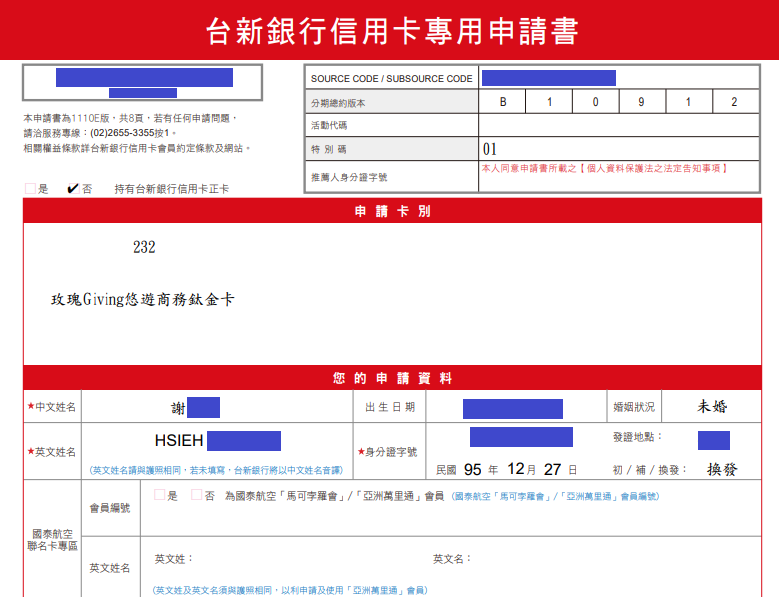
Task: Tick 是 for Cathay Pacific Marco Polo member
Action: point(159,495)
